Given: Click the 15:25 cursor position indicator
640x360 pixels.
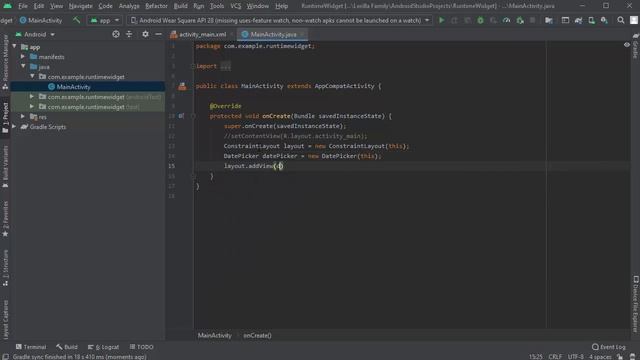Looking at the screenshot, I should pos(536,357).
